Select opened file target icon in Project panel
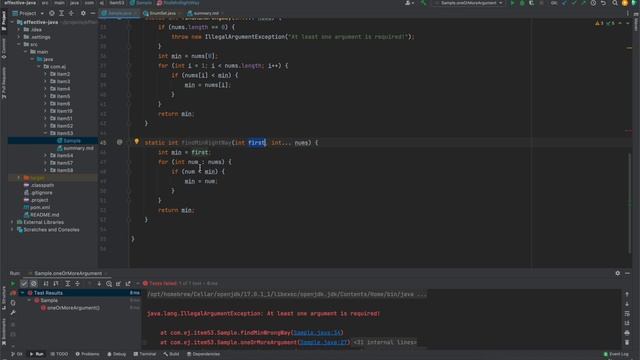The image size is (640, 360). click(x=52, y=13)
